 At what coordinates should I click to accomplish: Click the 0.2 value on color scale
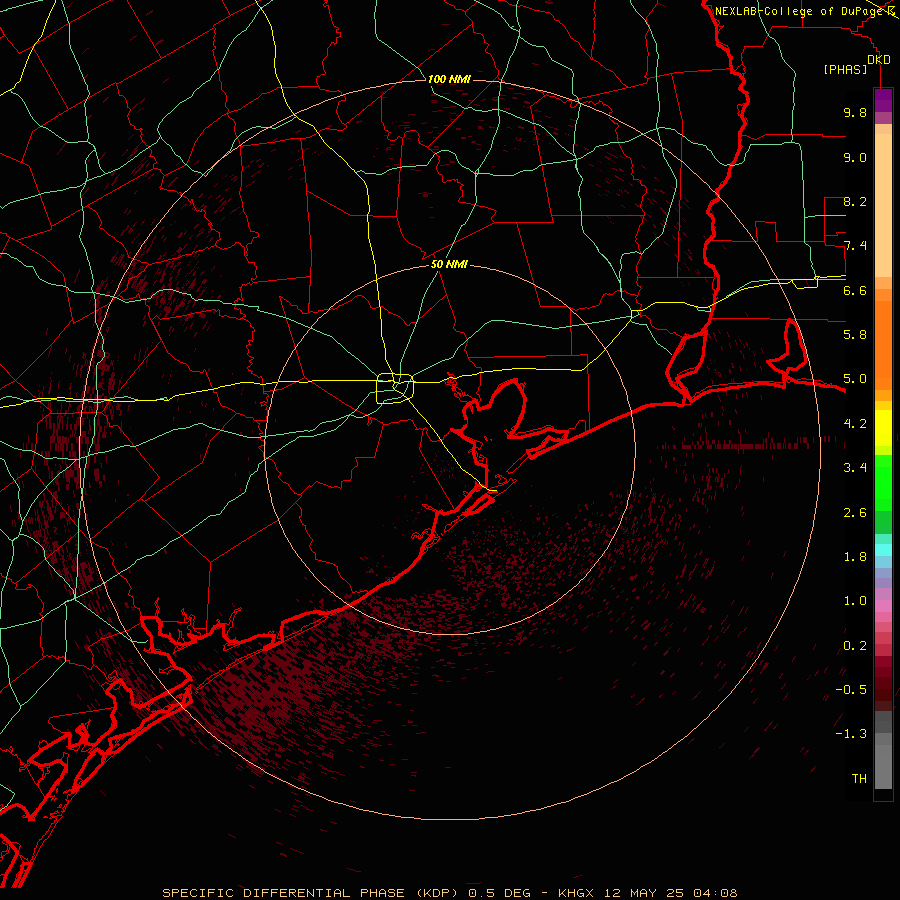coord(855,646)
